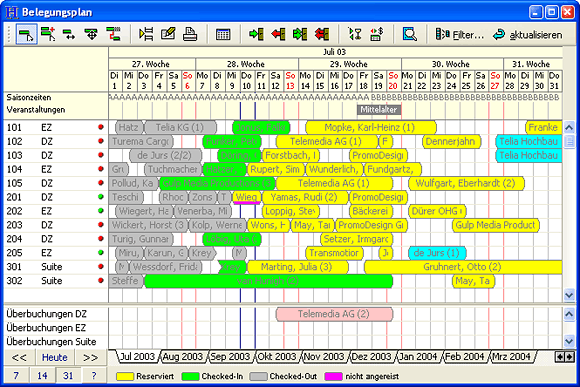Select the move booking in all directions tool
This screenshot has height=387, width=580.
[91, 34]
